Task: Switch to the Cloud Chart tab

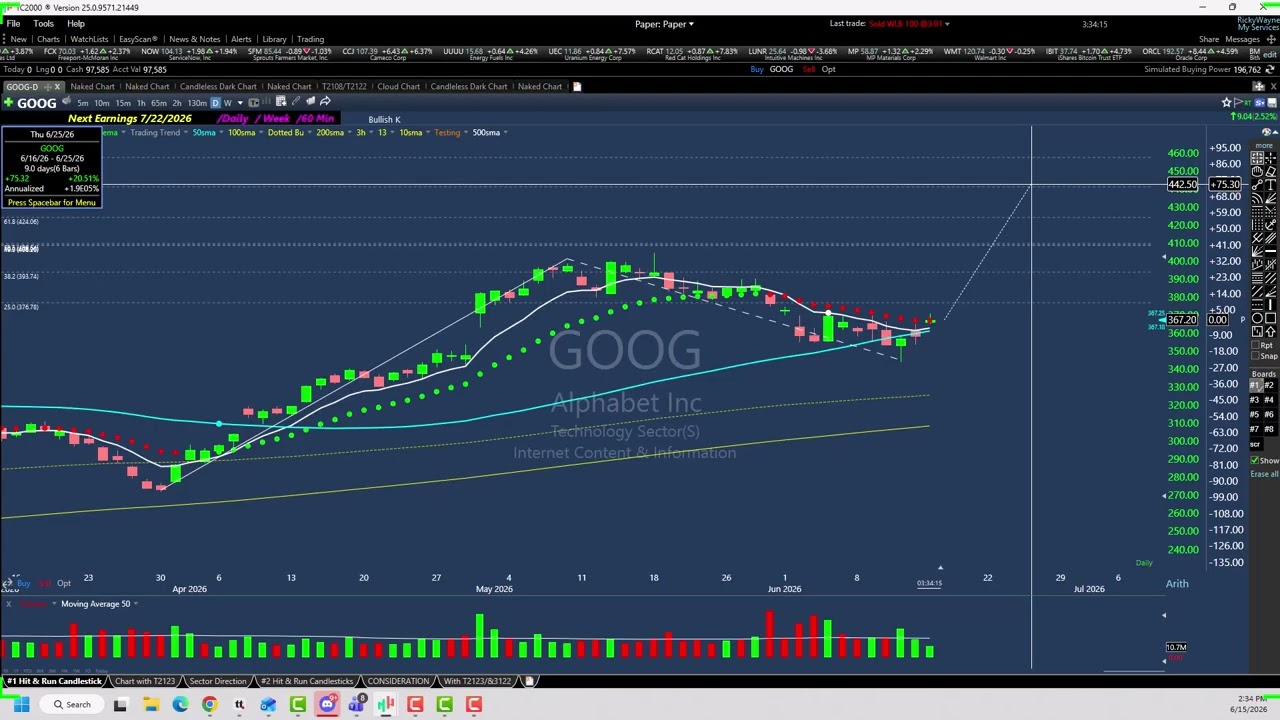Action: pos(398,86)
